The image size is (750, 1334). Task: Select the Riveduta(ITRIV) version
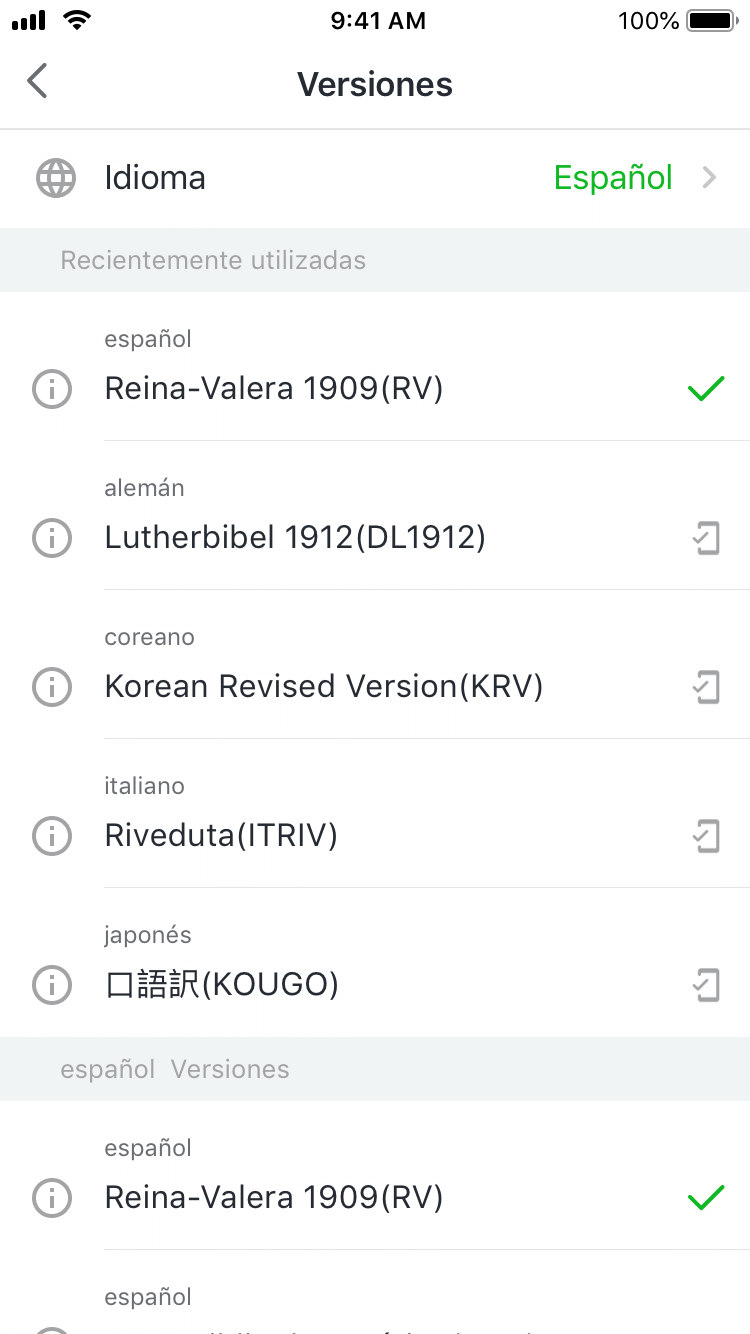point(221,835)
